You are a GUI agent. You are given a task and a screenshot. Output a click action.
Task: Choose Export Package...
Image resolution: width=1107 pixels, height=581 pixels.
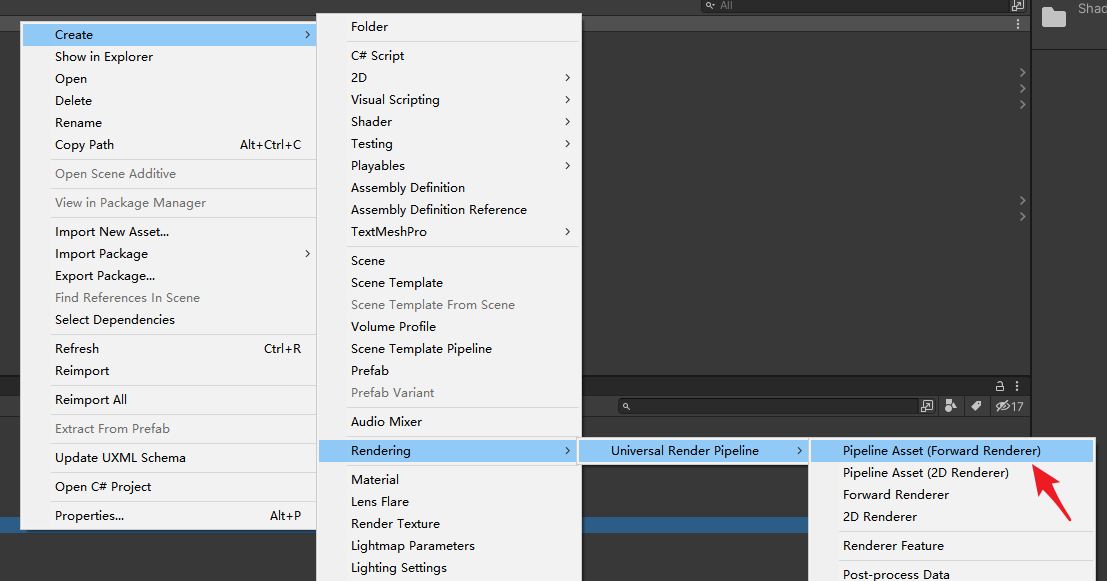pos(169,275)
